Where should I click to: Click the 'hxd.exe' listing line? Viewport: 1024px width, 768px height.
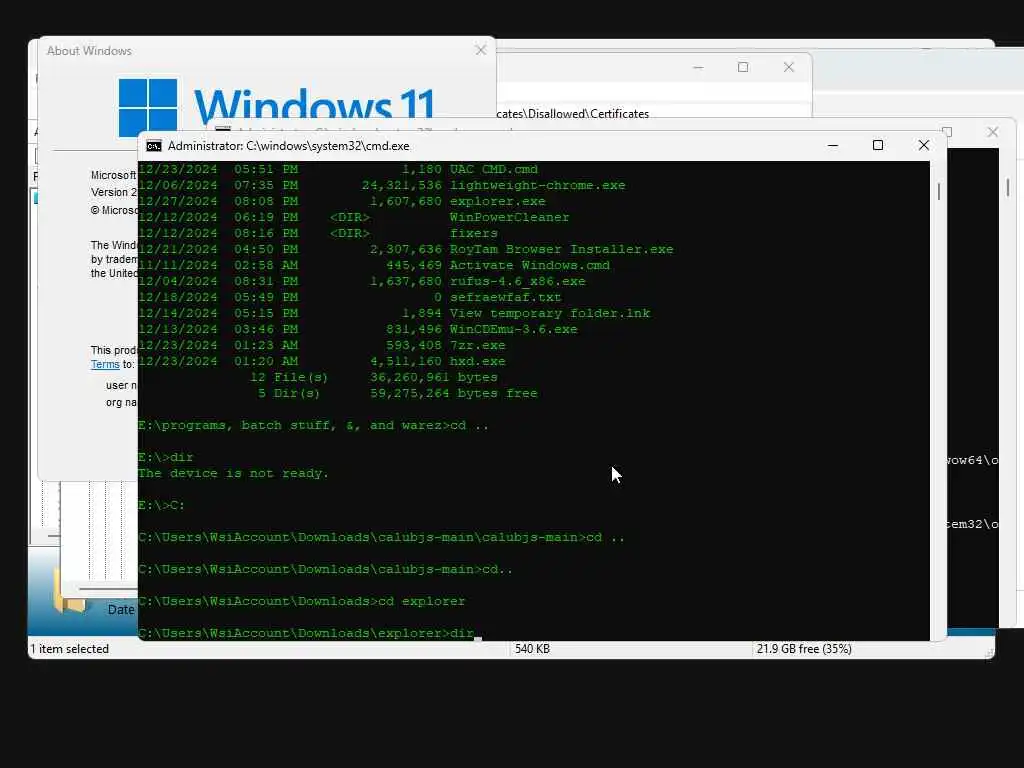coord(322,361)
